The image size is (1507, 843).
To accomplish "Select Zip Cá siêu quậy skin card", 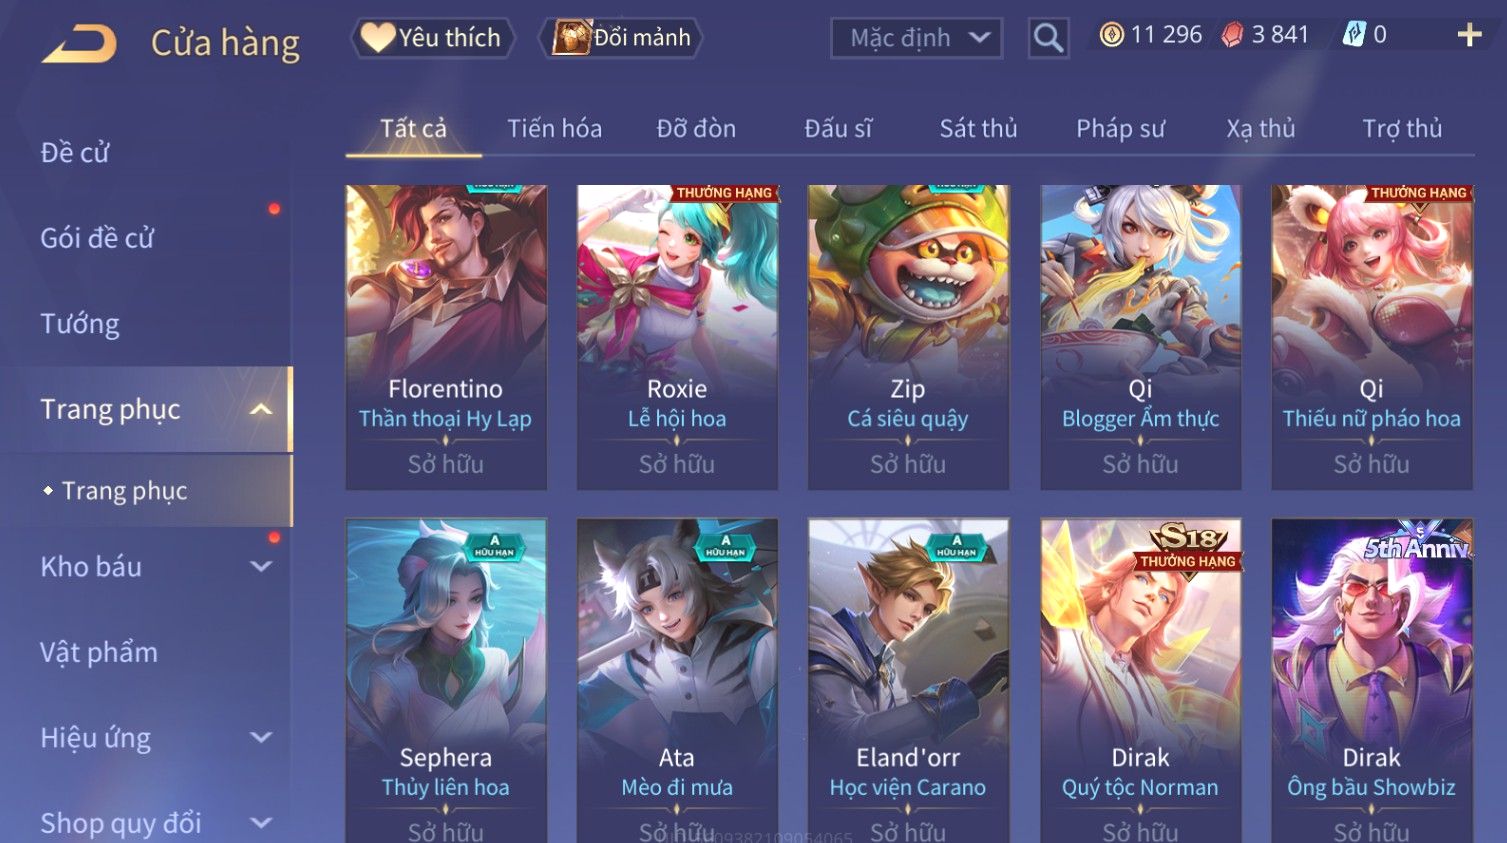I will [x=908, y=337].
